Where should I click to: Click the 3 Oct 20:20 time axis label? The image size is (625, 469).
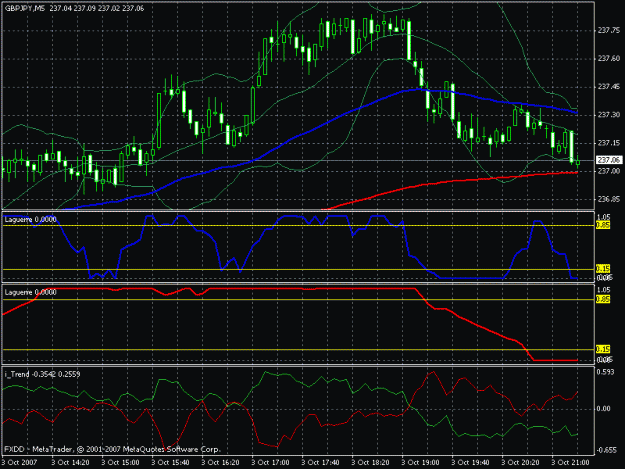pos(520,463)
